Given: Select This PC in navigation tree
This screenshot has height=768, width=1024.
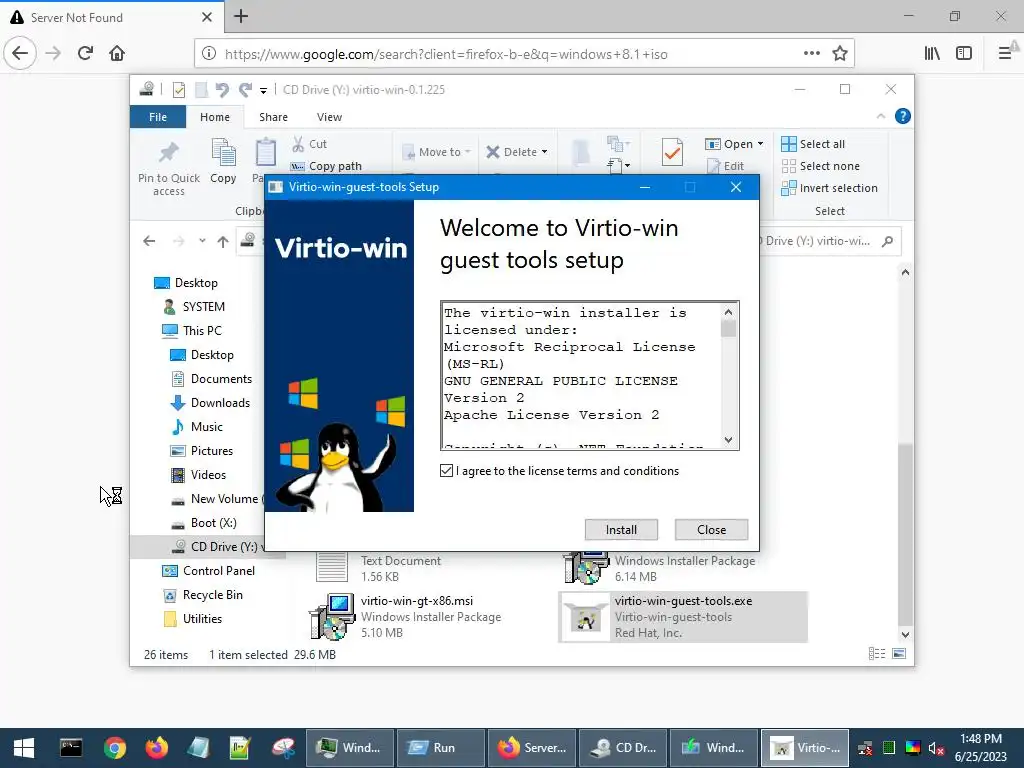Looking at the screenshot, I should (192, 330).
